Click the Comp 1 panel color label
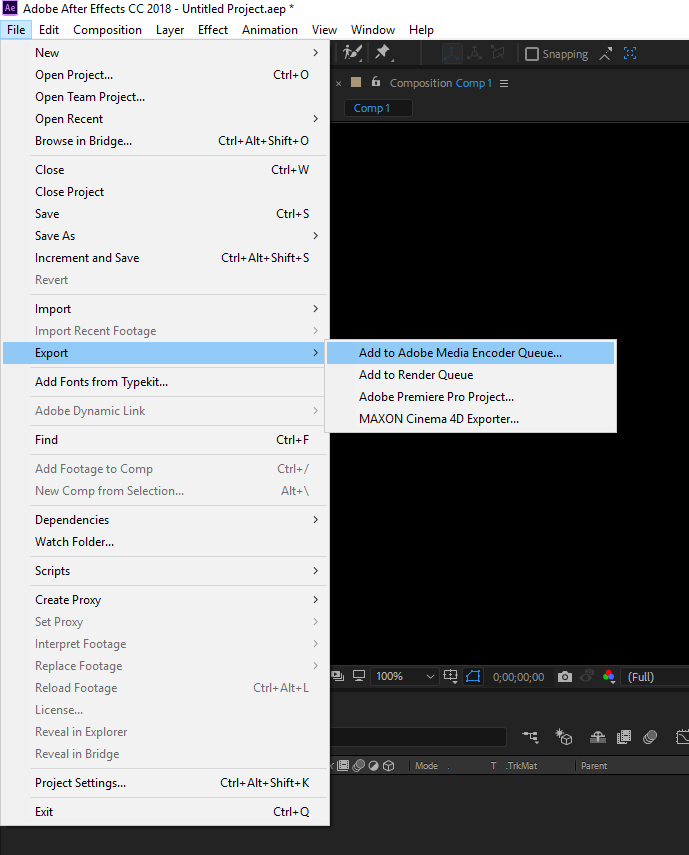Viewport: 689px width, 855px height. click(x=356, y=82)
